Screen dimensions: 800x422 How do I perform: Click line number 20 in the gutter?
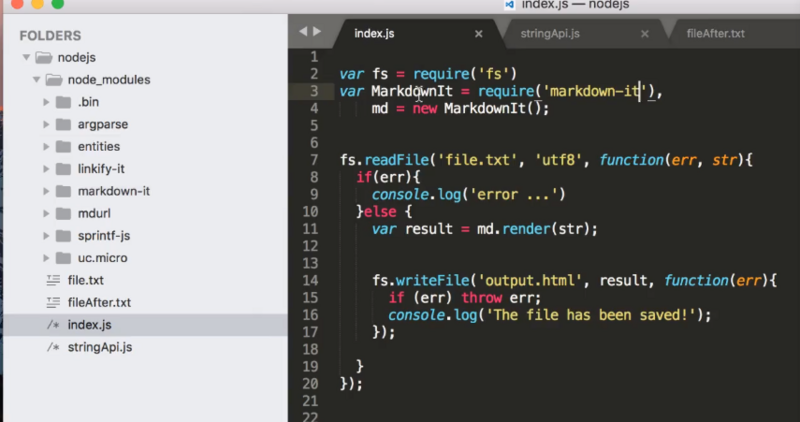[x=310, y=383]
